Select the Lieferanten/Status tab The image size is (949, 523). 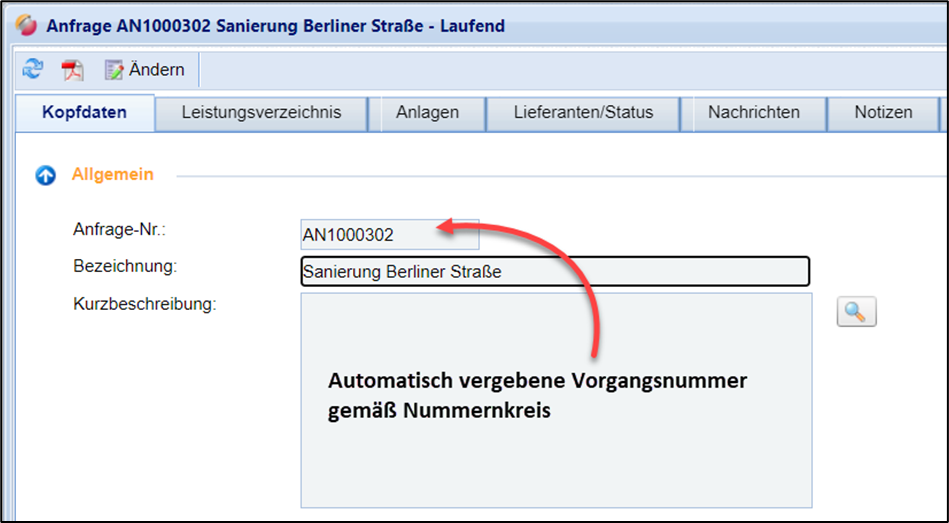click(583, 112)
